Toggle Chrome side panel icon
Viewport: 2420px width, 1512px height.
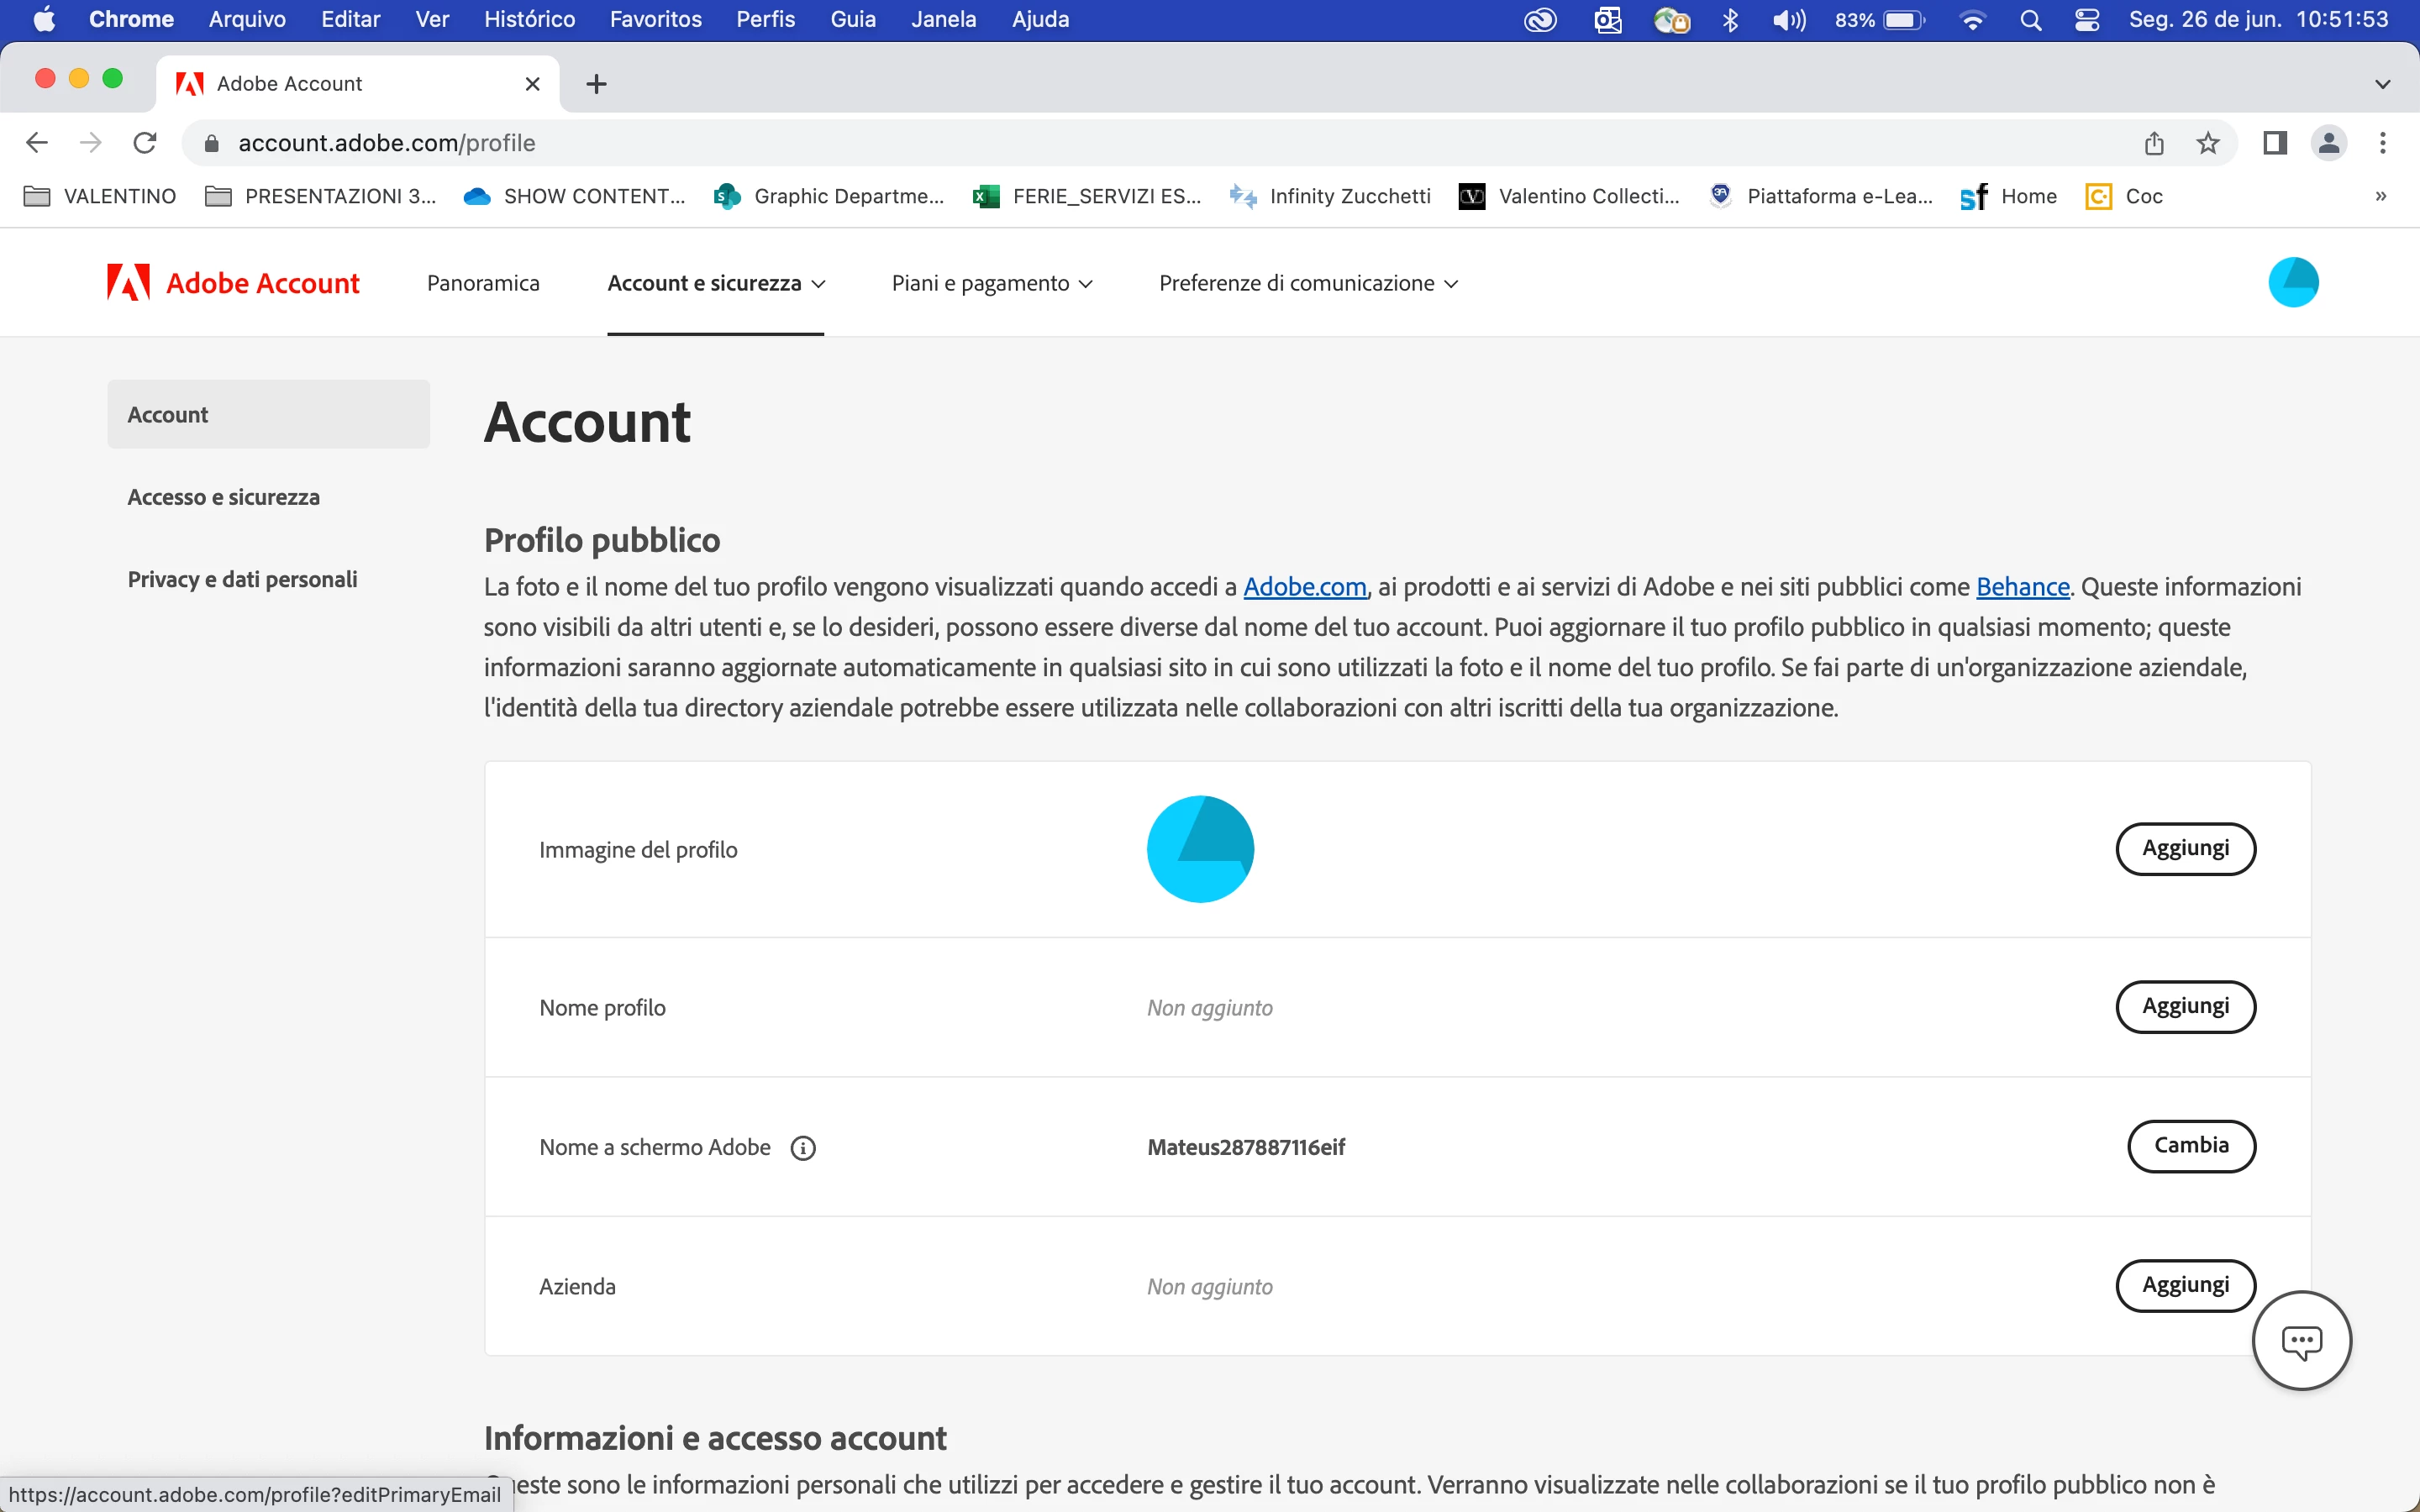(x=2275, y=143)
